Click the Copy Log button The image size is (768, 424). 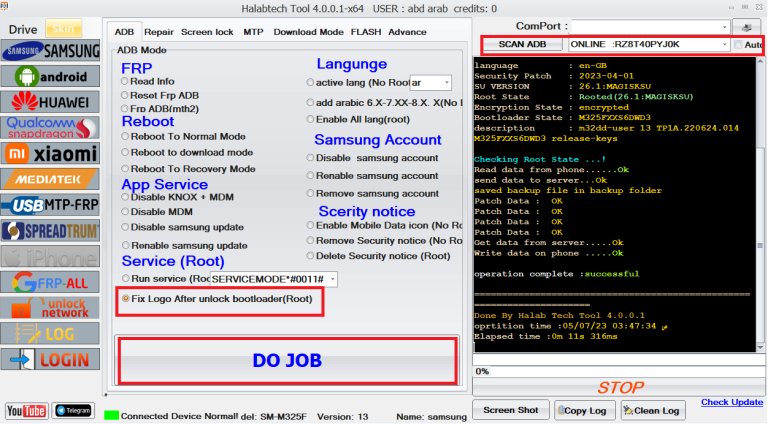coord(585,410)
